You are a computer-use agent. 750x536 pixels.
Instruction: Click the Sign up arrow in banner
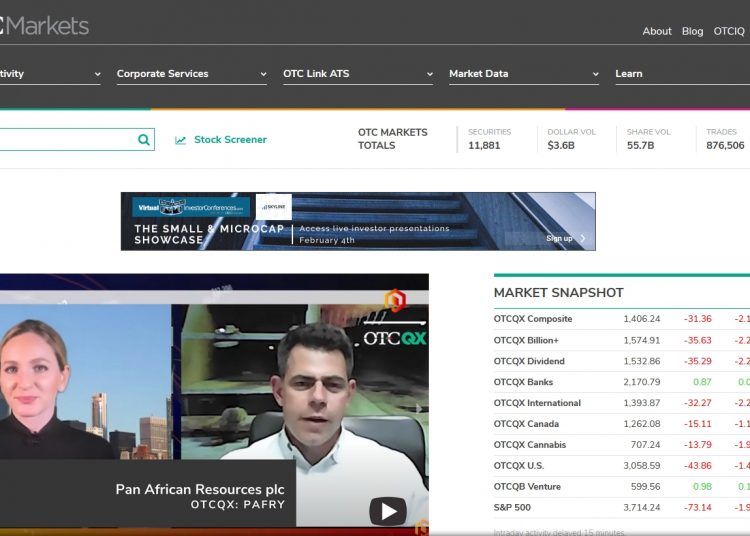pyautogui.click(x=583, y=238)
